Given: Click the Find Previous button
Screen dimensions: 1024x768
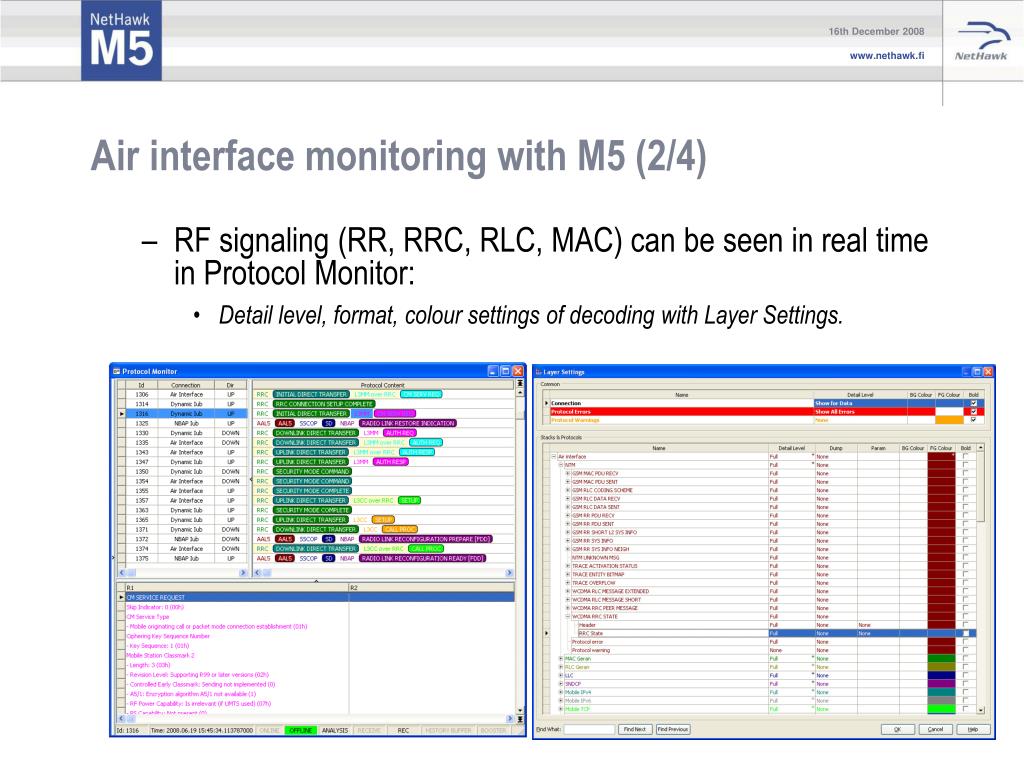Looking at the screenshot, I should 673,729.
